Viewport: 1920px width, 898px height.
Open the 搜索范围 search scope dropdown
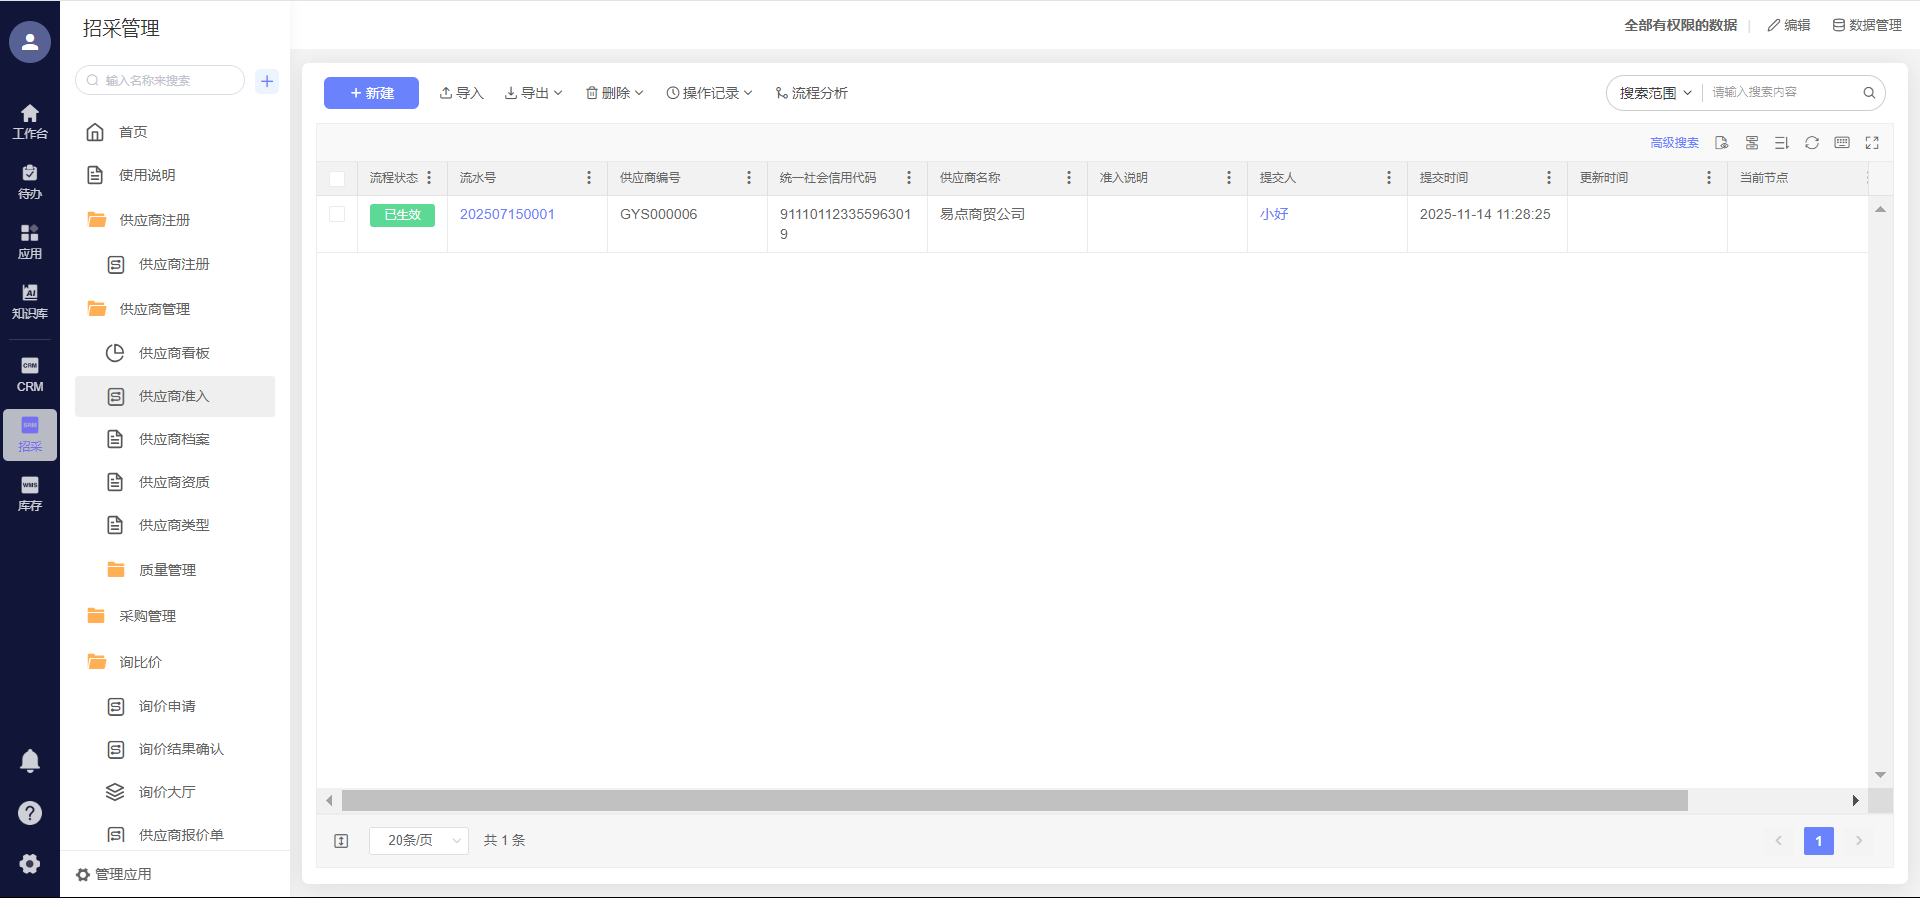(1655, 93)
